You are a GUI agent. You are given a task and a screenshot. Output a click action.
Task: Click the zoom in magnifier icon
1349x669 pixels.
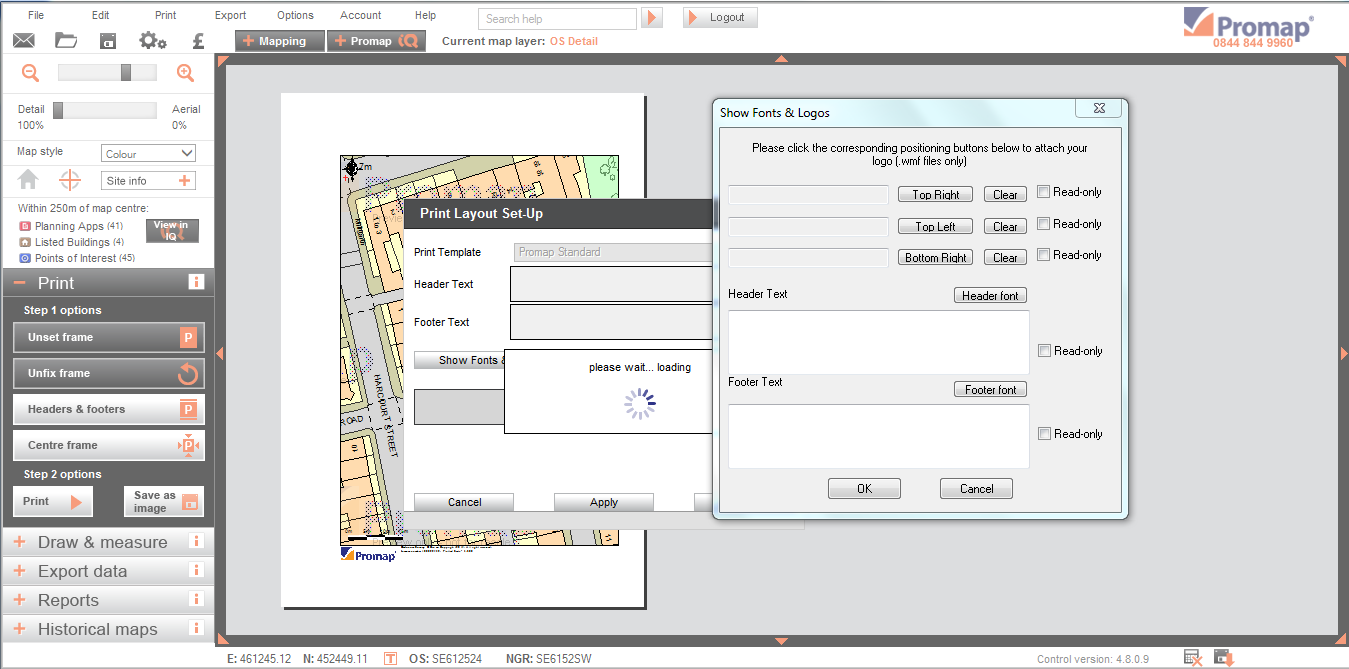pos(184,72)
